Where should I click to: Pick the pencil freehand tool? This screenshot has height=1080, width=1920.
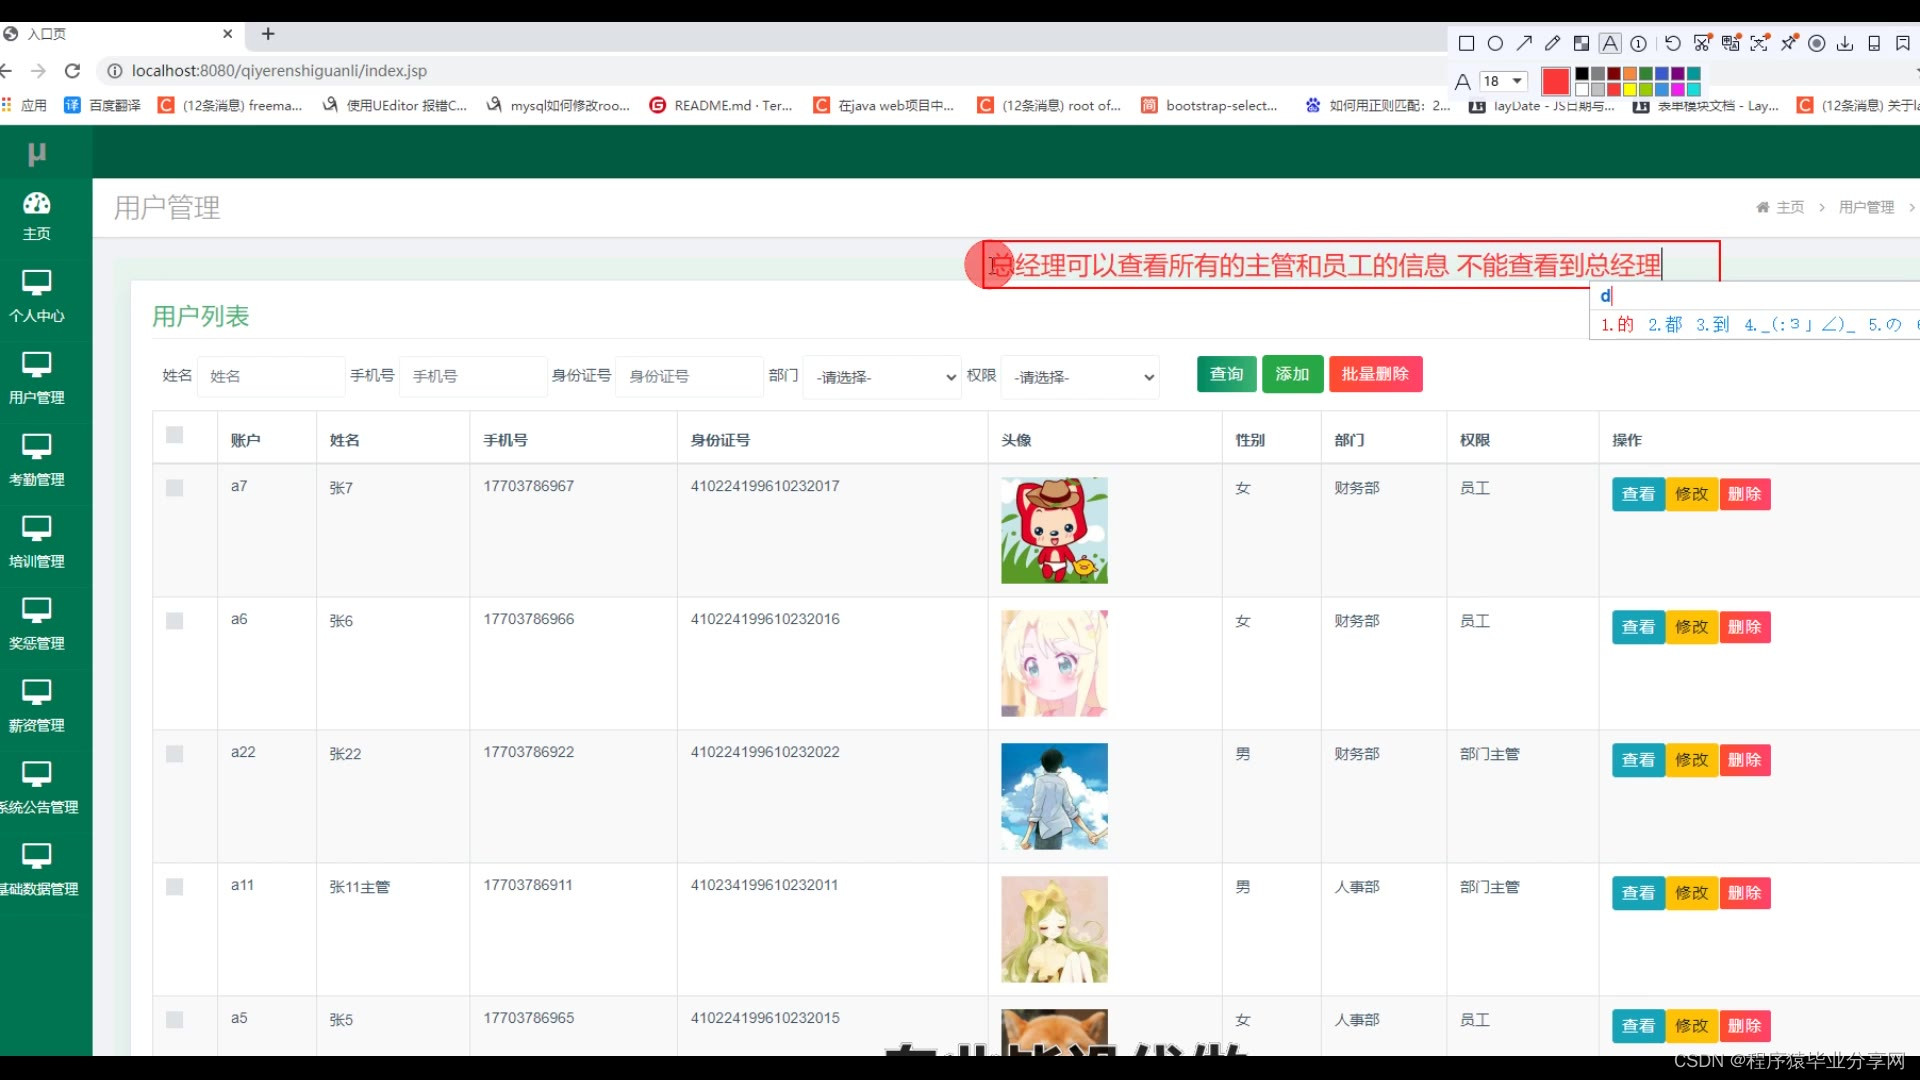(x=1552, y=43)
